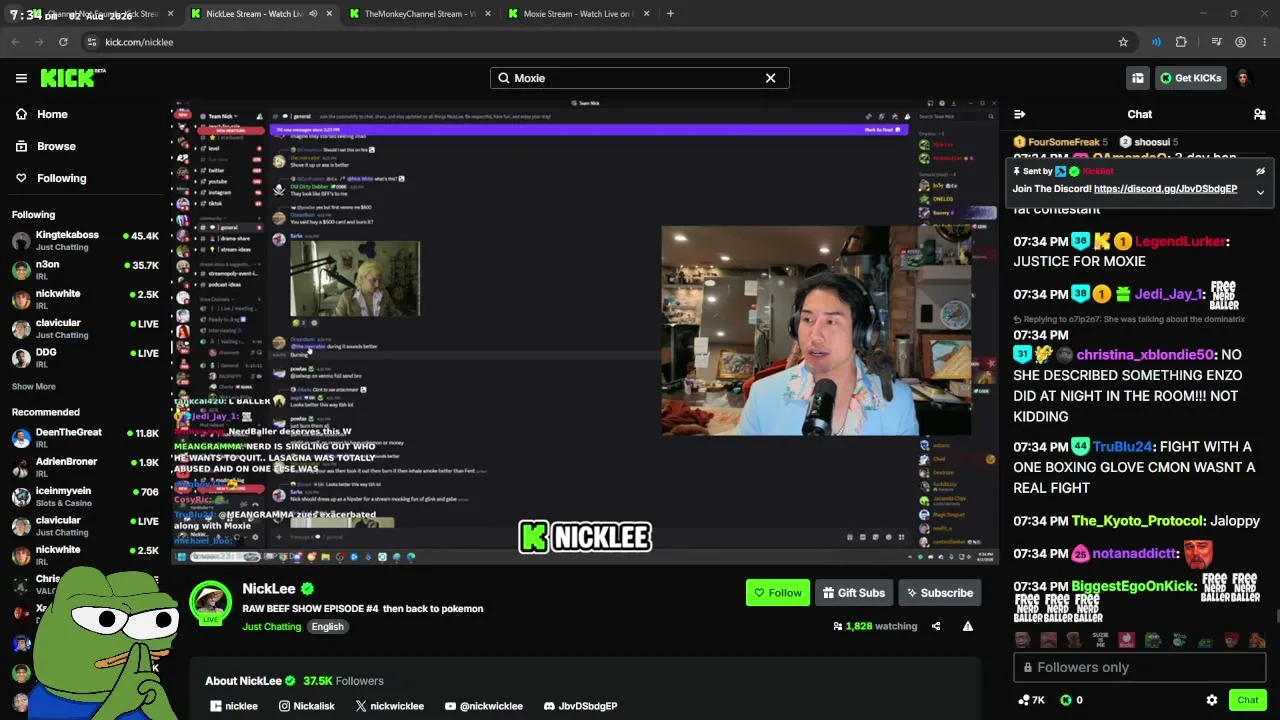Open the chat user list icon
The image size is (1280, 720).
1259,114
